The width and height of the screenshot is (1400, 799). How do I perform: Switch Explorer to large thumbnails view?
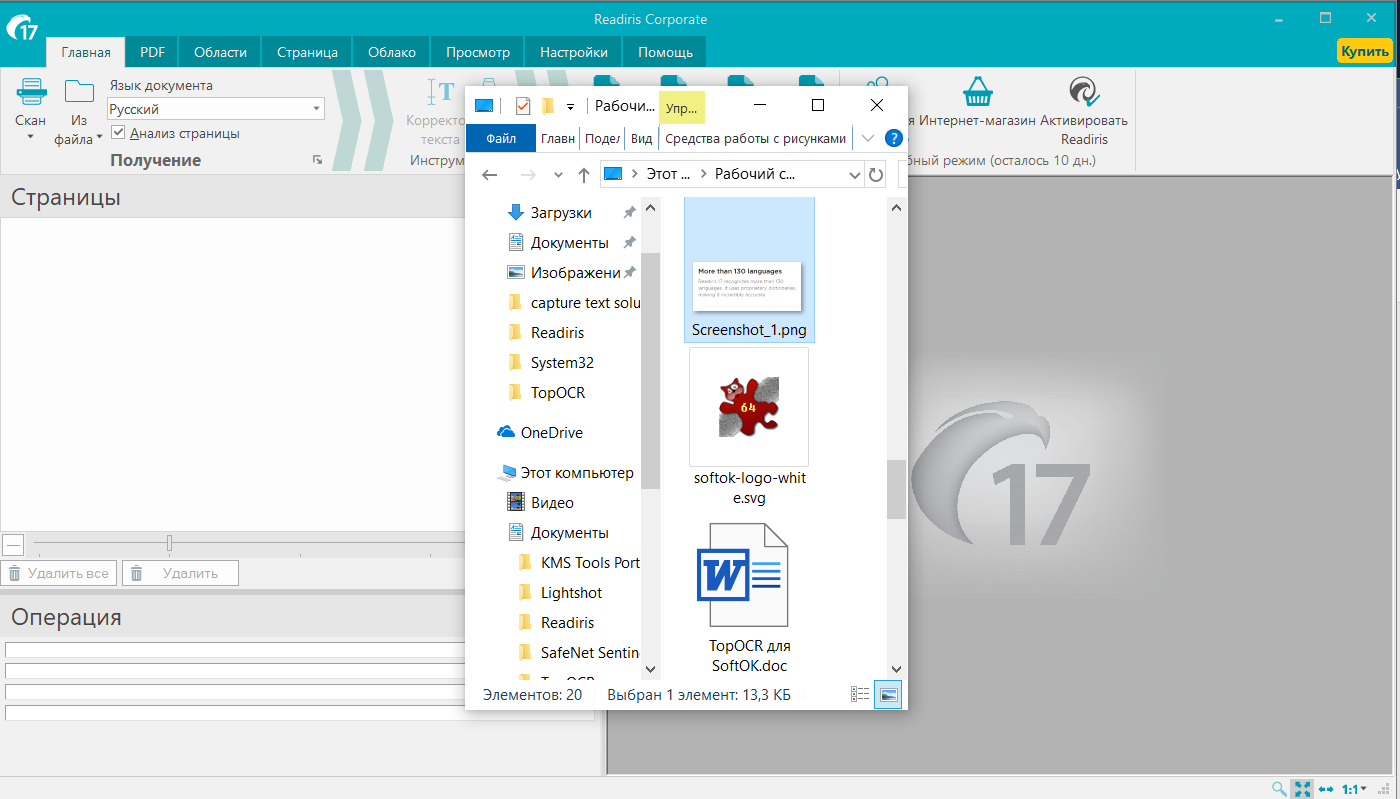click(x=888, y=694)
